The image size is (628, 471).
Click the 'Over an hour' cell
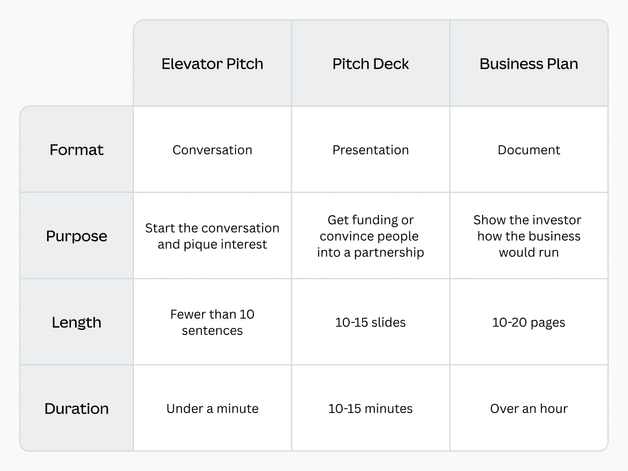[528, 408]
